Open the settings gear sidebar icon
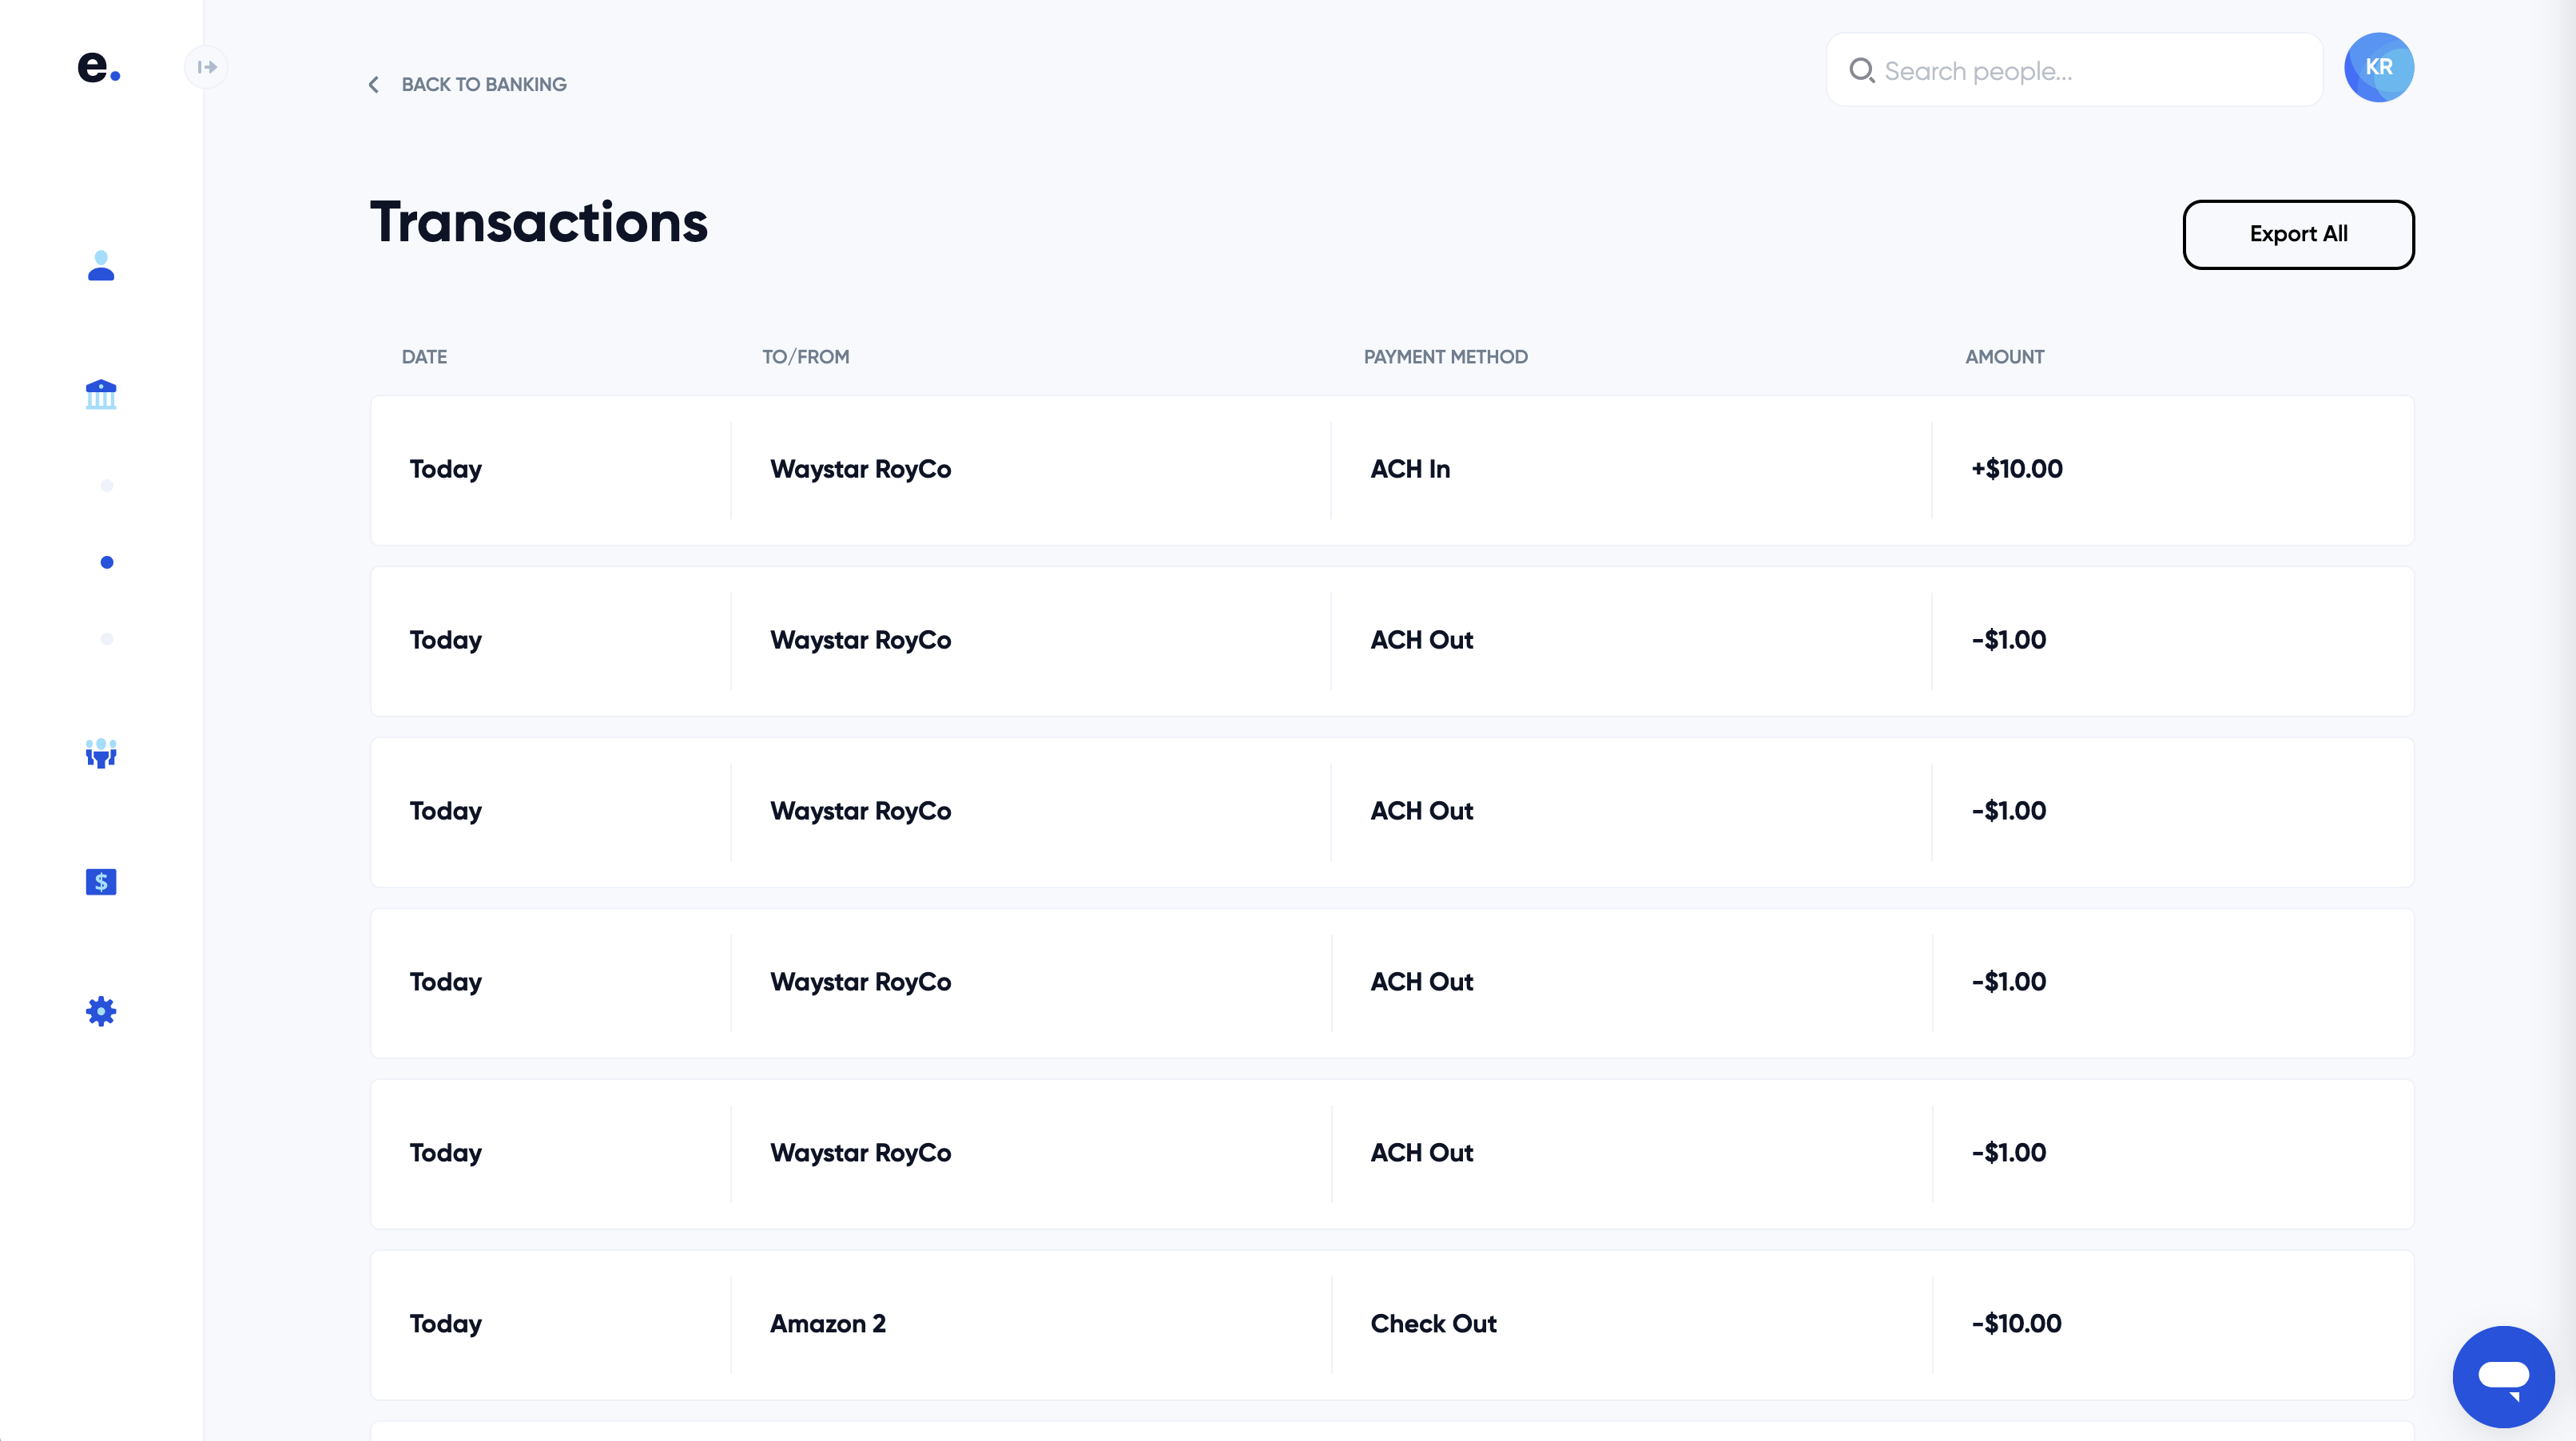Image resolution: width=2576 pixels, height=1441 pixels. (x=101, y=1011)
